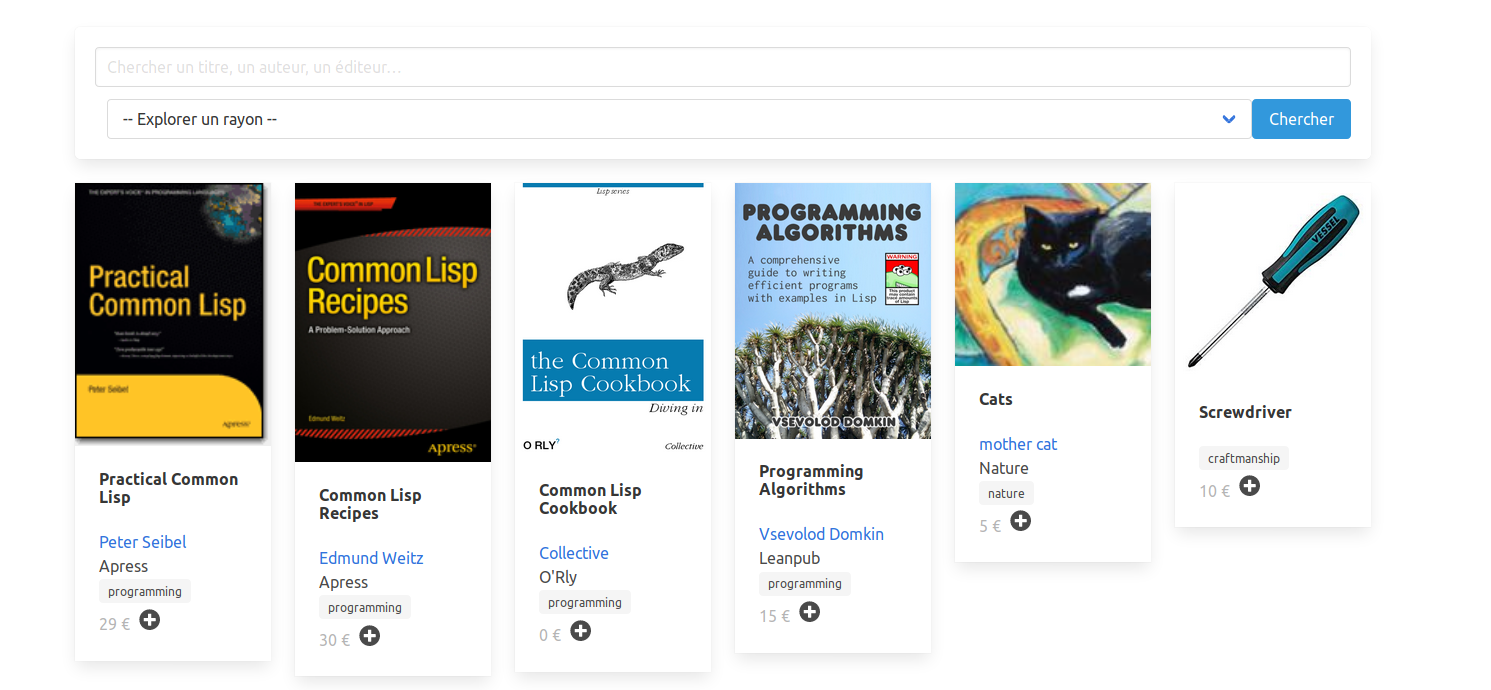Image resolution: width=1491 pixels, height=690 pixels.
Task: Add Screwdriver with plus icon
Action: [x=1249, y=486]
